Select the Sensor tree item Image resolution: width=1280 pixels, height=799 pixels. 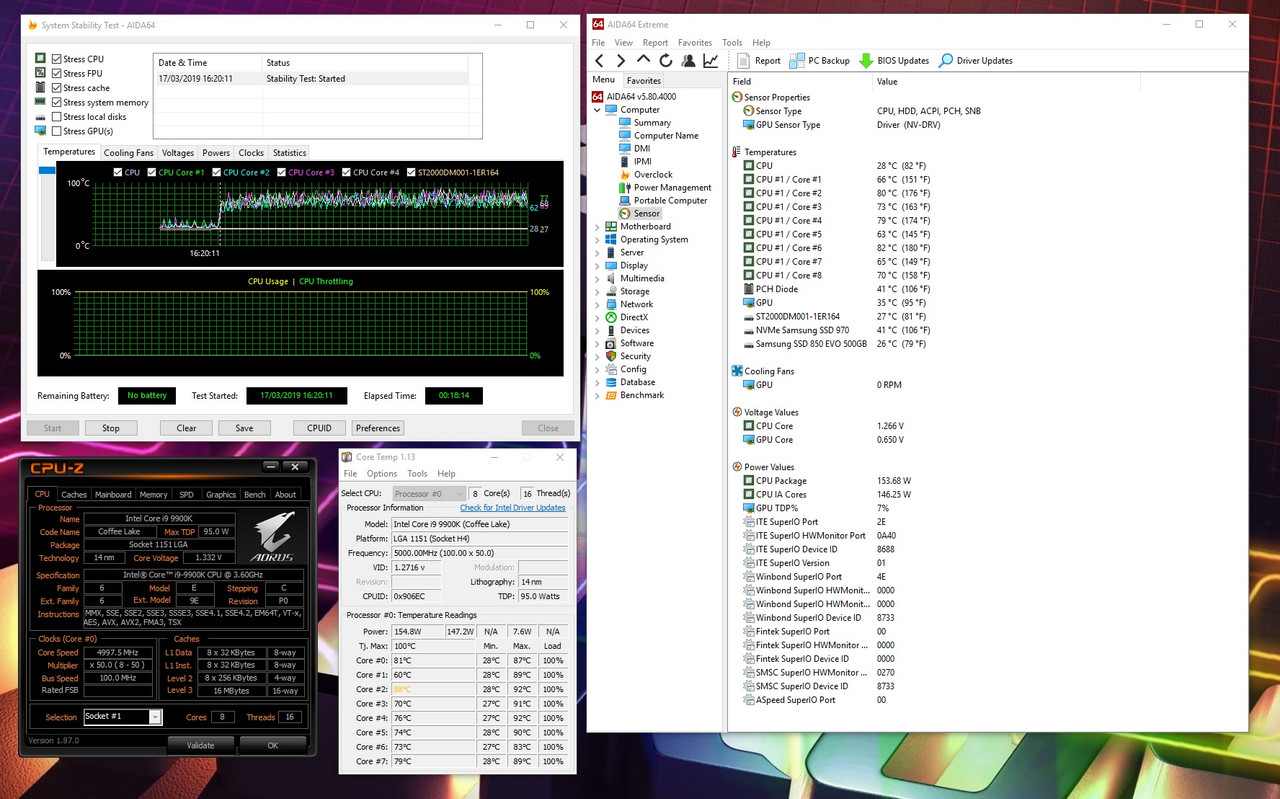click(646, 214)
